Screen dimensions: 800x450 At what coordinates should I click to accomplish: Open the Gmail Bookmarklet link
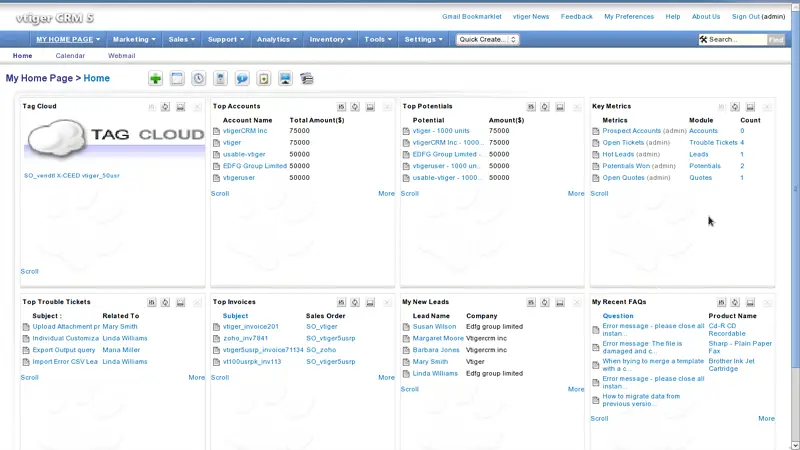coord(472,16)
